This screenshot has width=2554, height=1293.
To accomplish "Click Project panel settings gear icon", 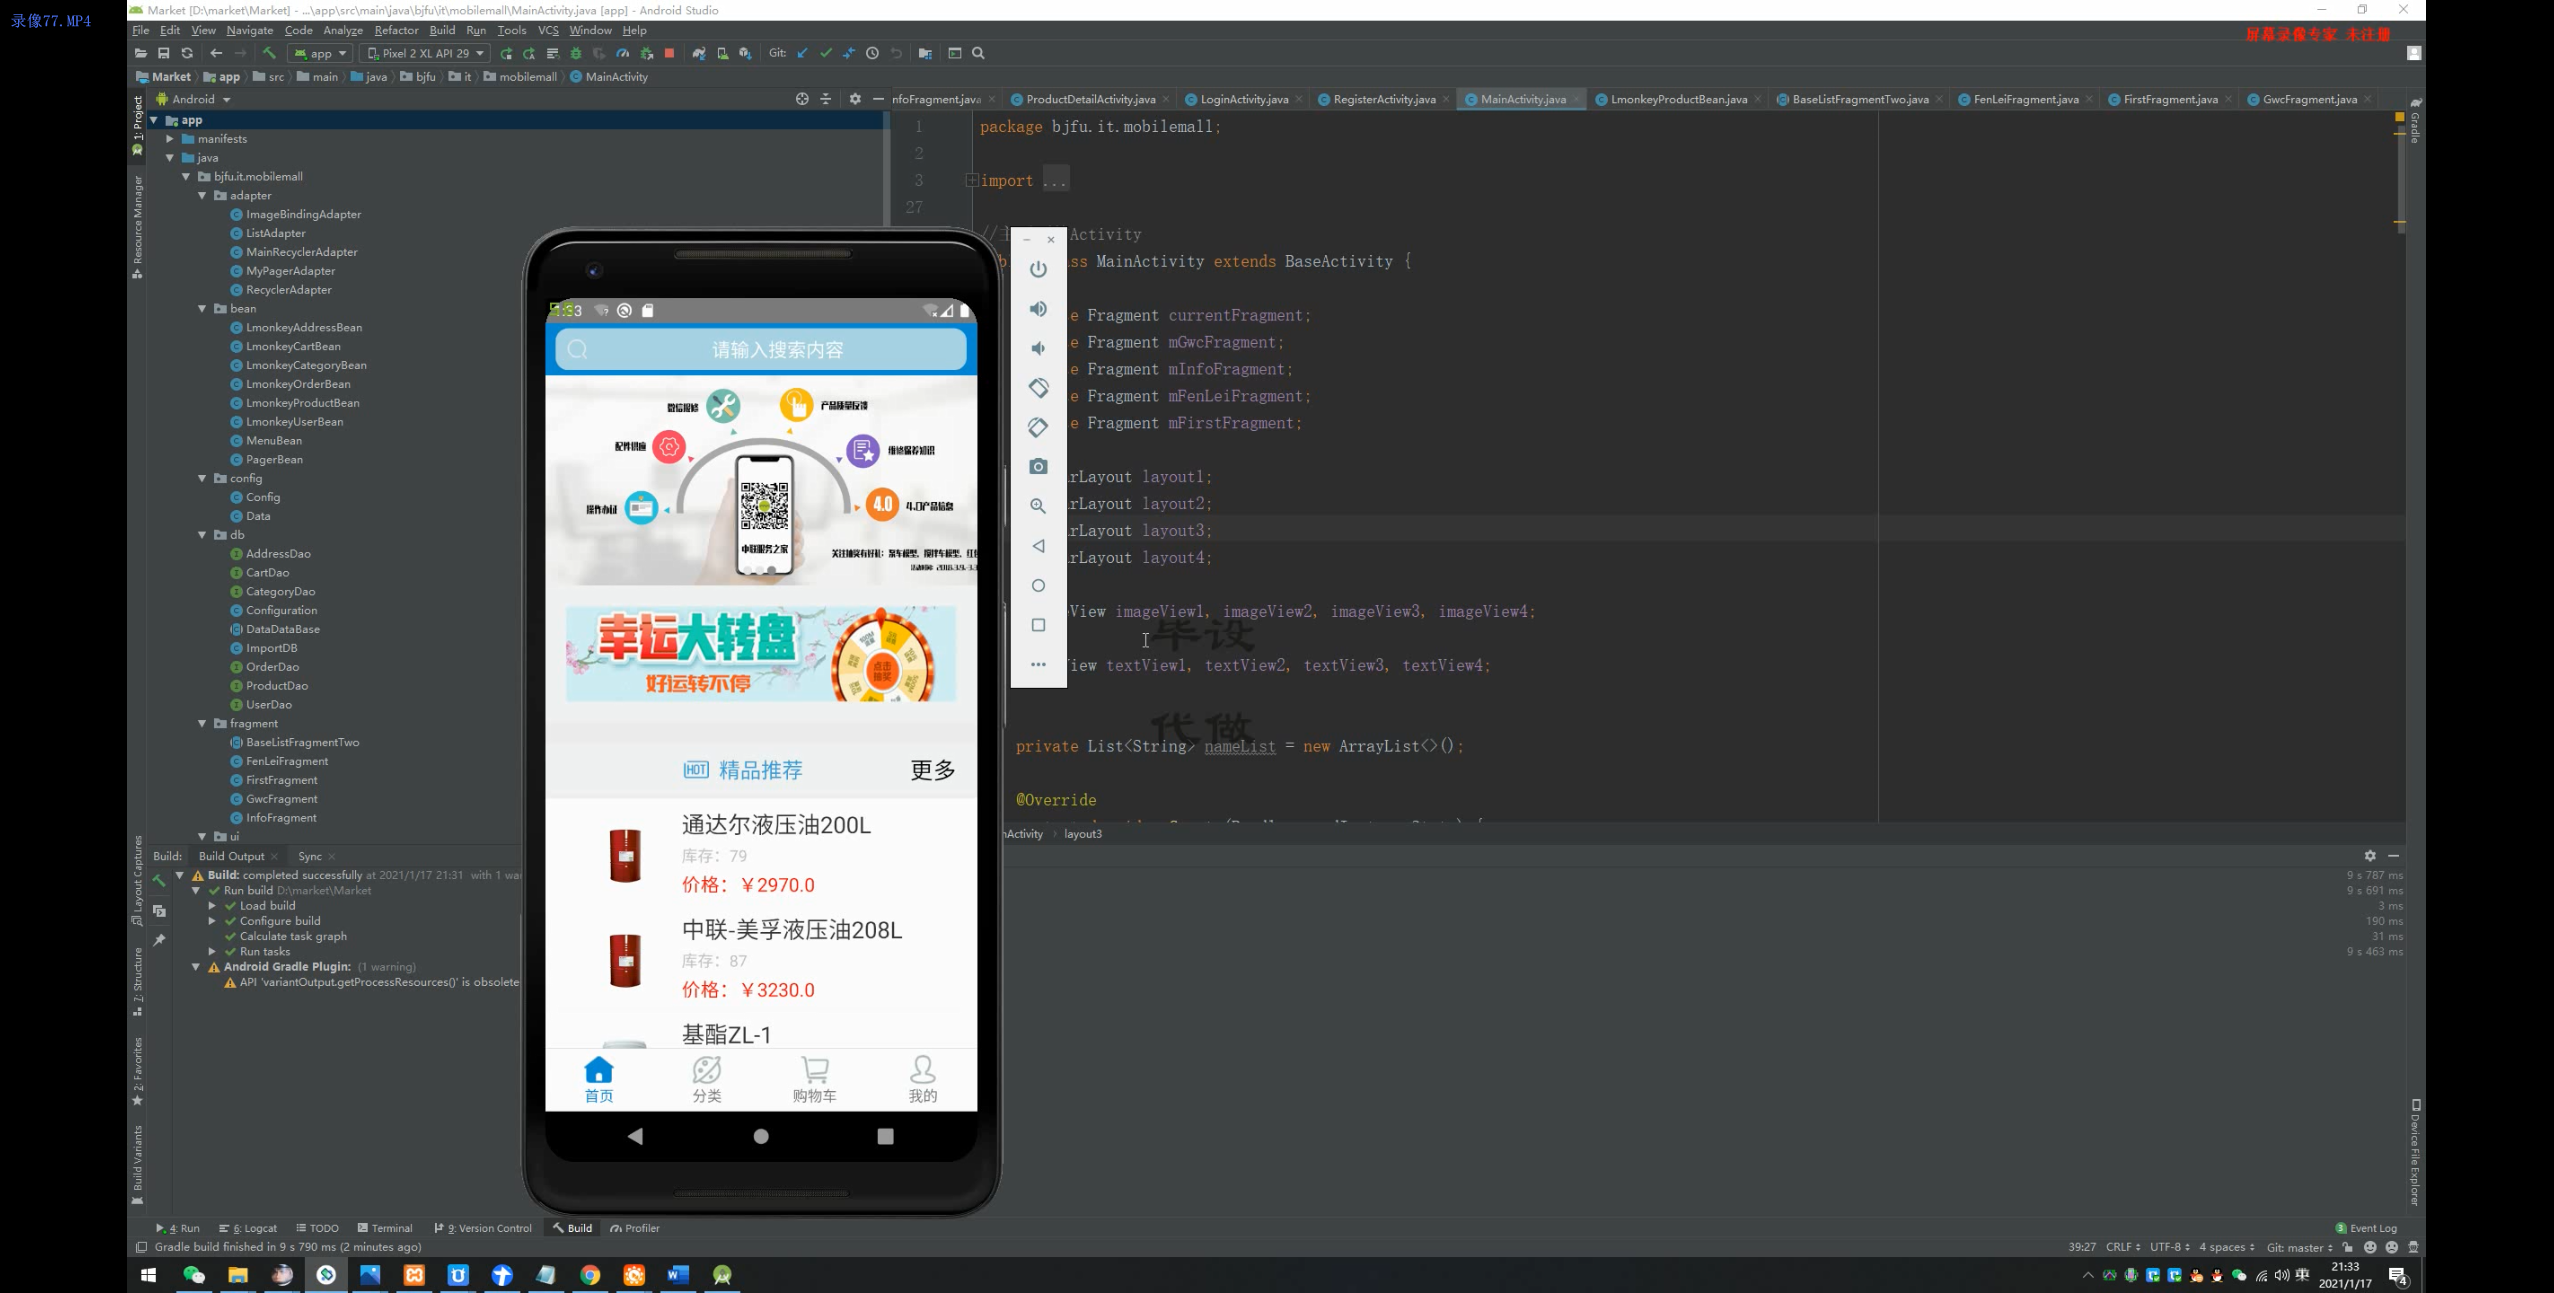I will pyautogui.click(x=855, y=99).
